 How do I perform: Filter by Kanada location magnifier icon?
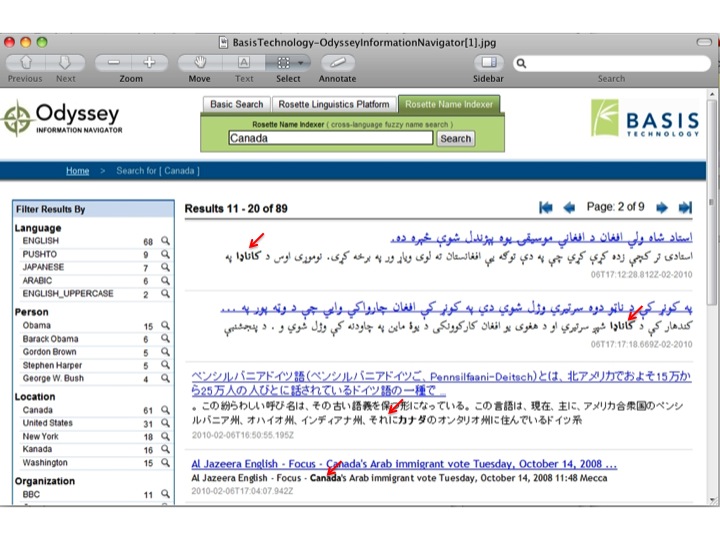(x=165, y=449)
